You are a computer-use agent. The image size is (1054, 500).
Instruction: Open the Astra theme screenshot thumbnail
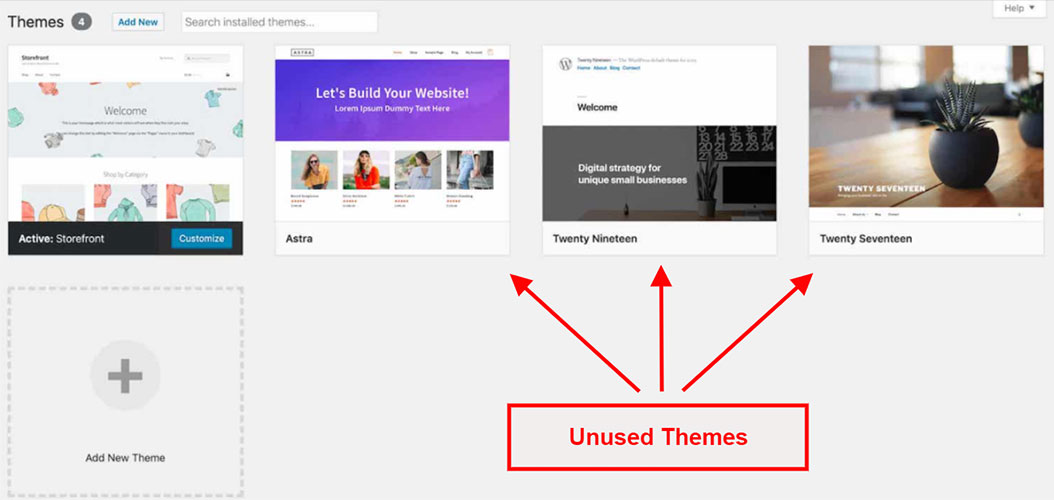coord(393,134)
